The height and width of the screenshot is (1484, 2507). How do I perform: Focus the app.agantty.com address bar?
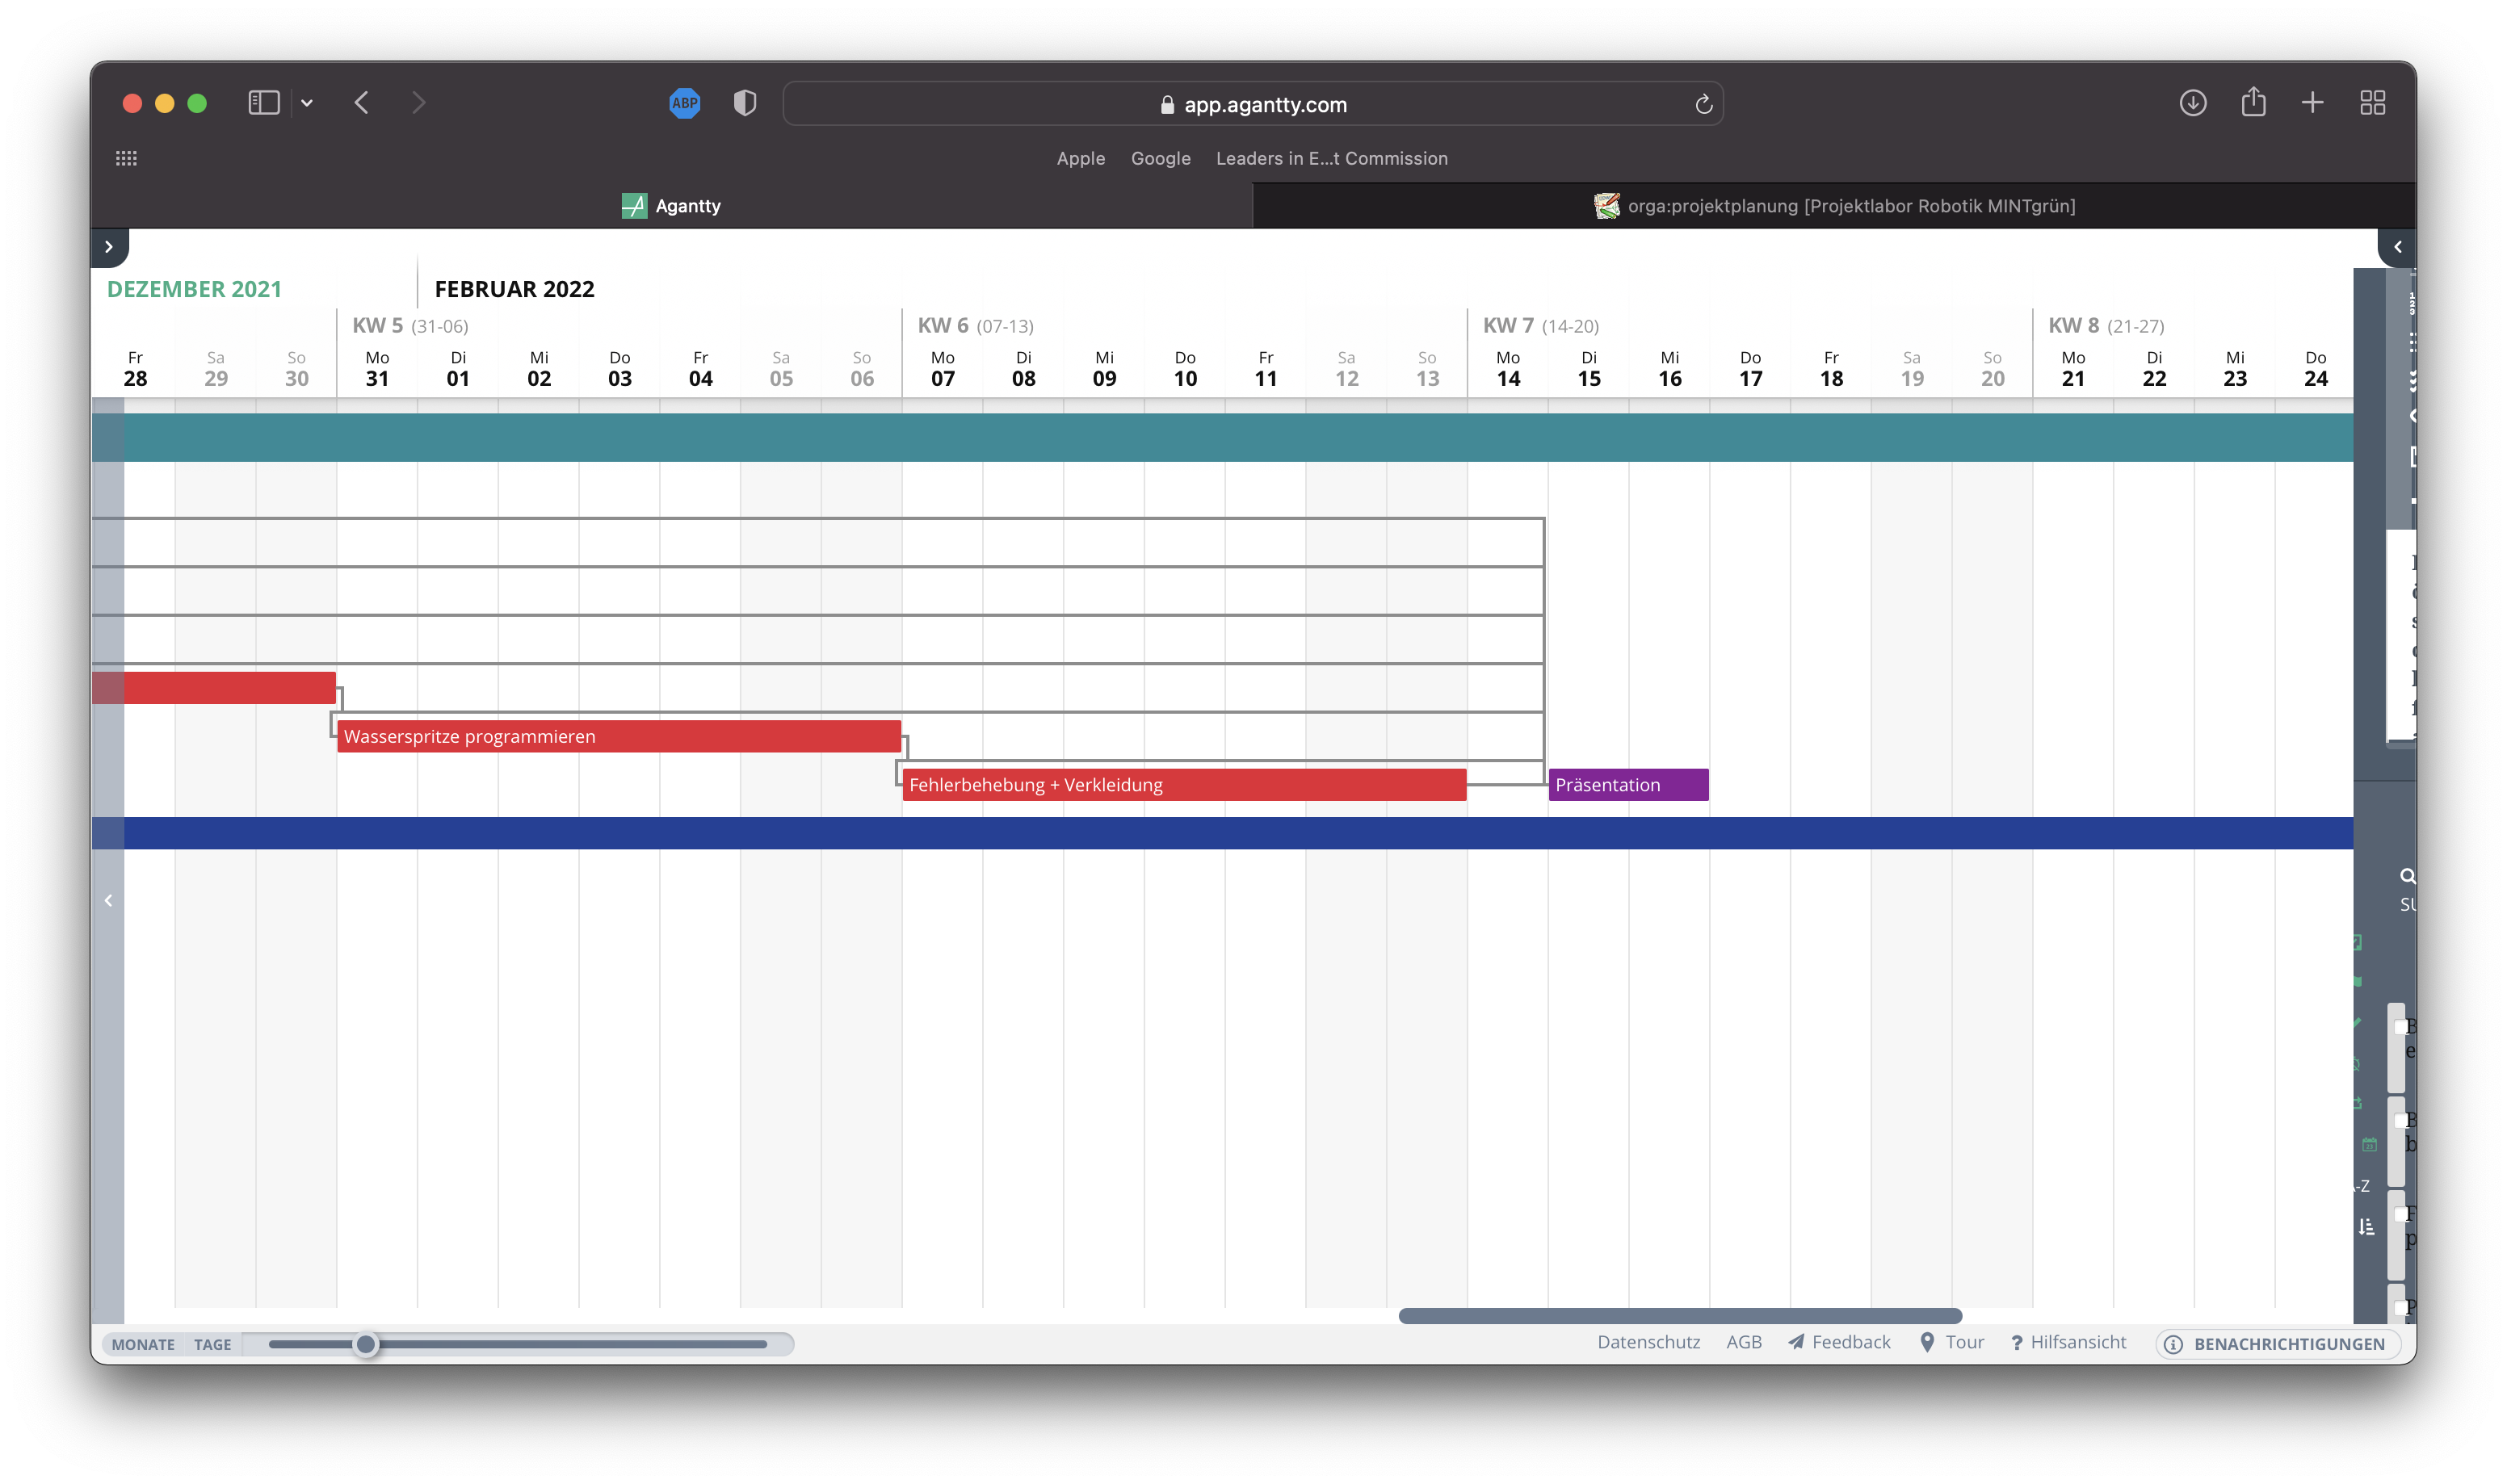coord(1253,104)
